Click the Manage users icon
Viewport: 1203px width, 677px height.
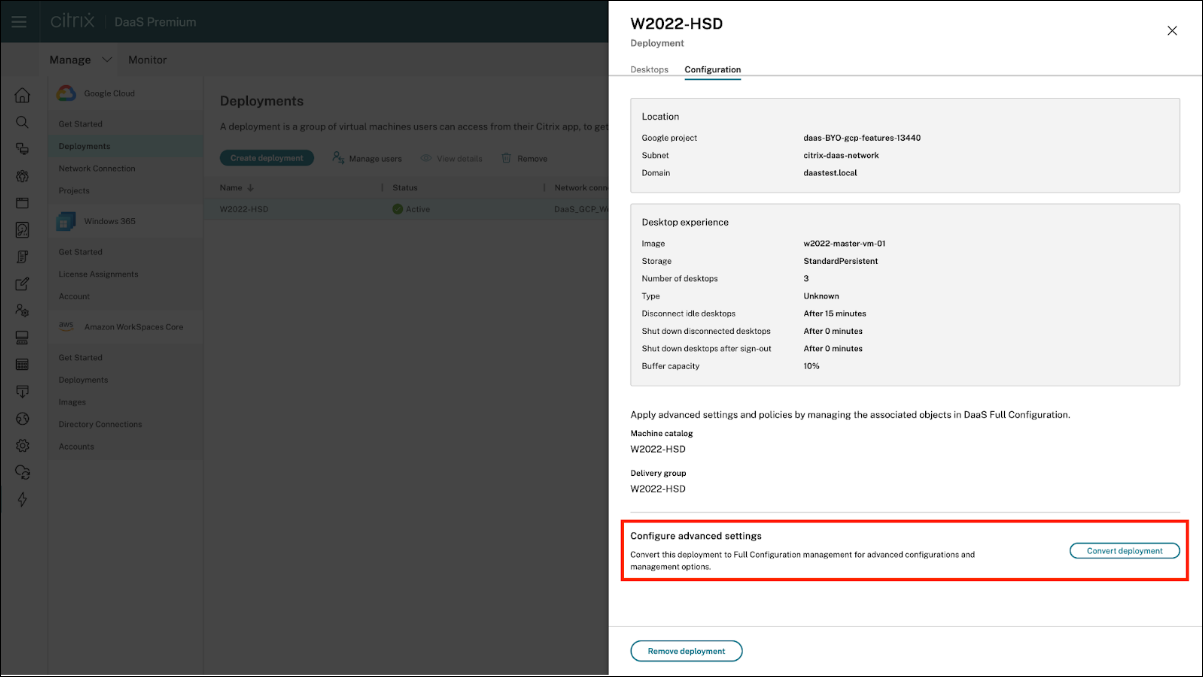(338, 158)
